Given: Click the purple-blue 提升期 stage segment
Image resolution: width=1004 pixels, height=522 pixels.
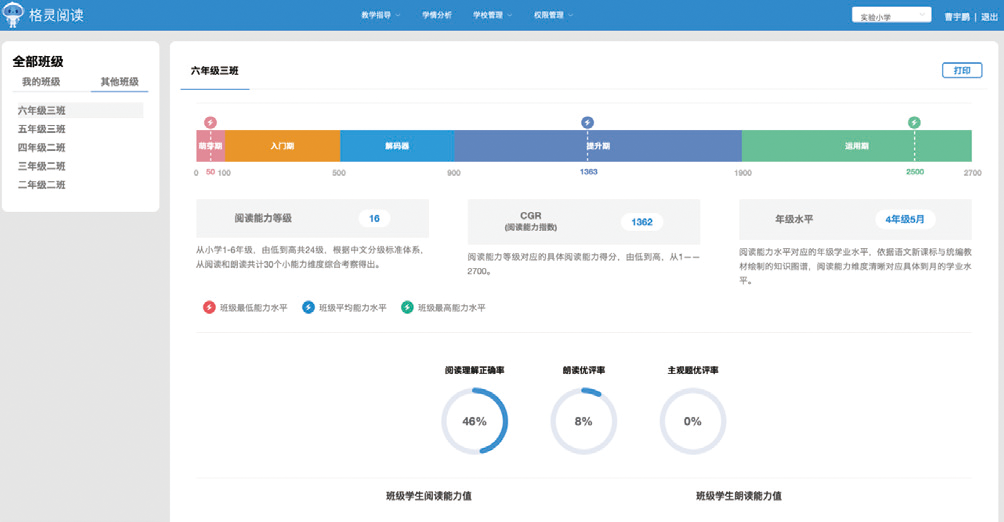Looking at the screenshot, I should pos(598,146).
